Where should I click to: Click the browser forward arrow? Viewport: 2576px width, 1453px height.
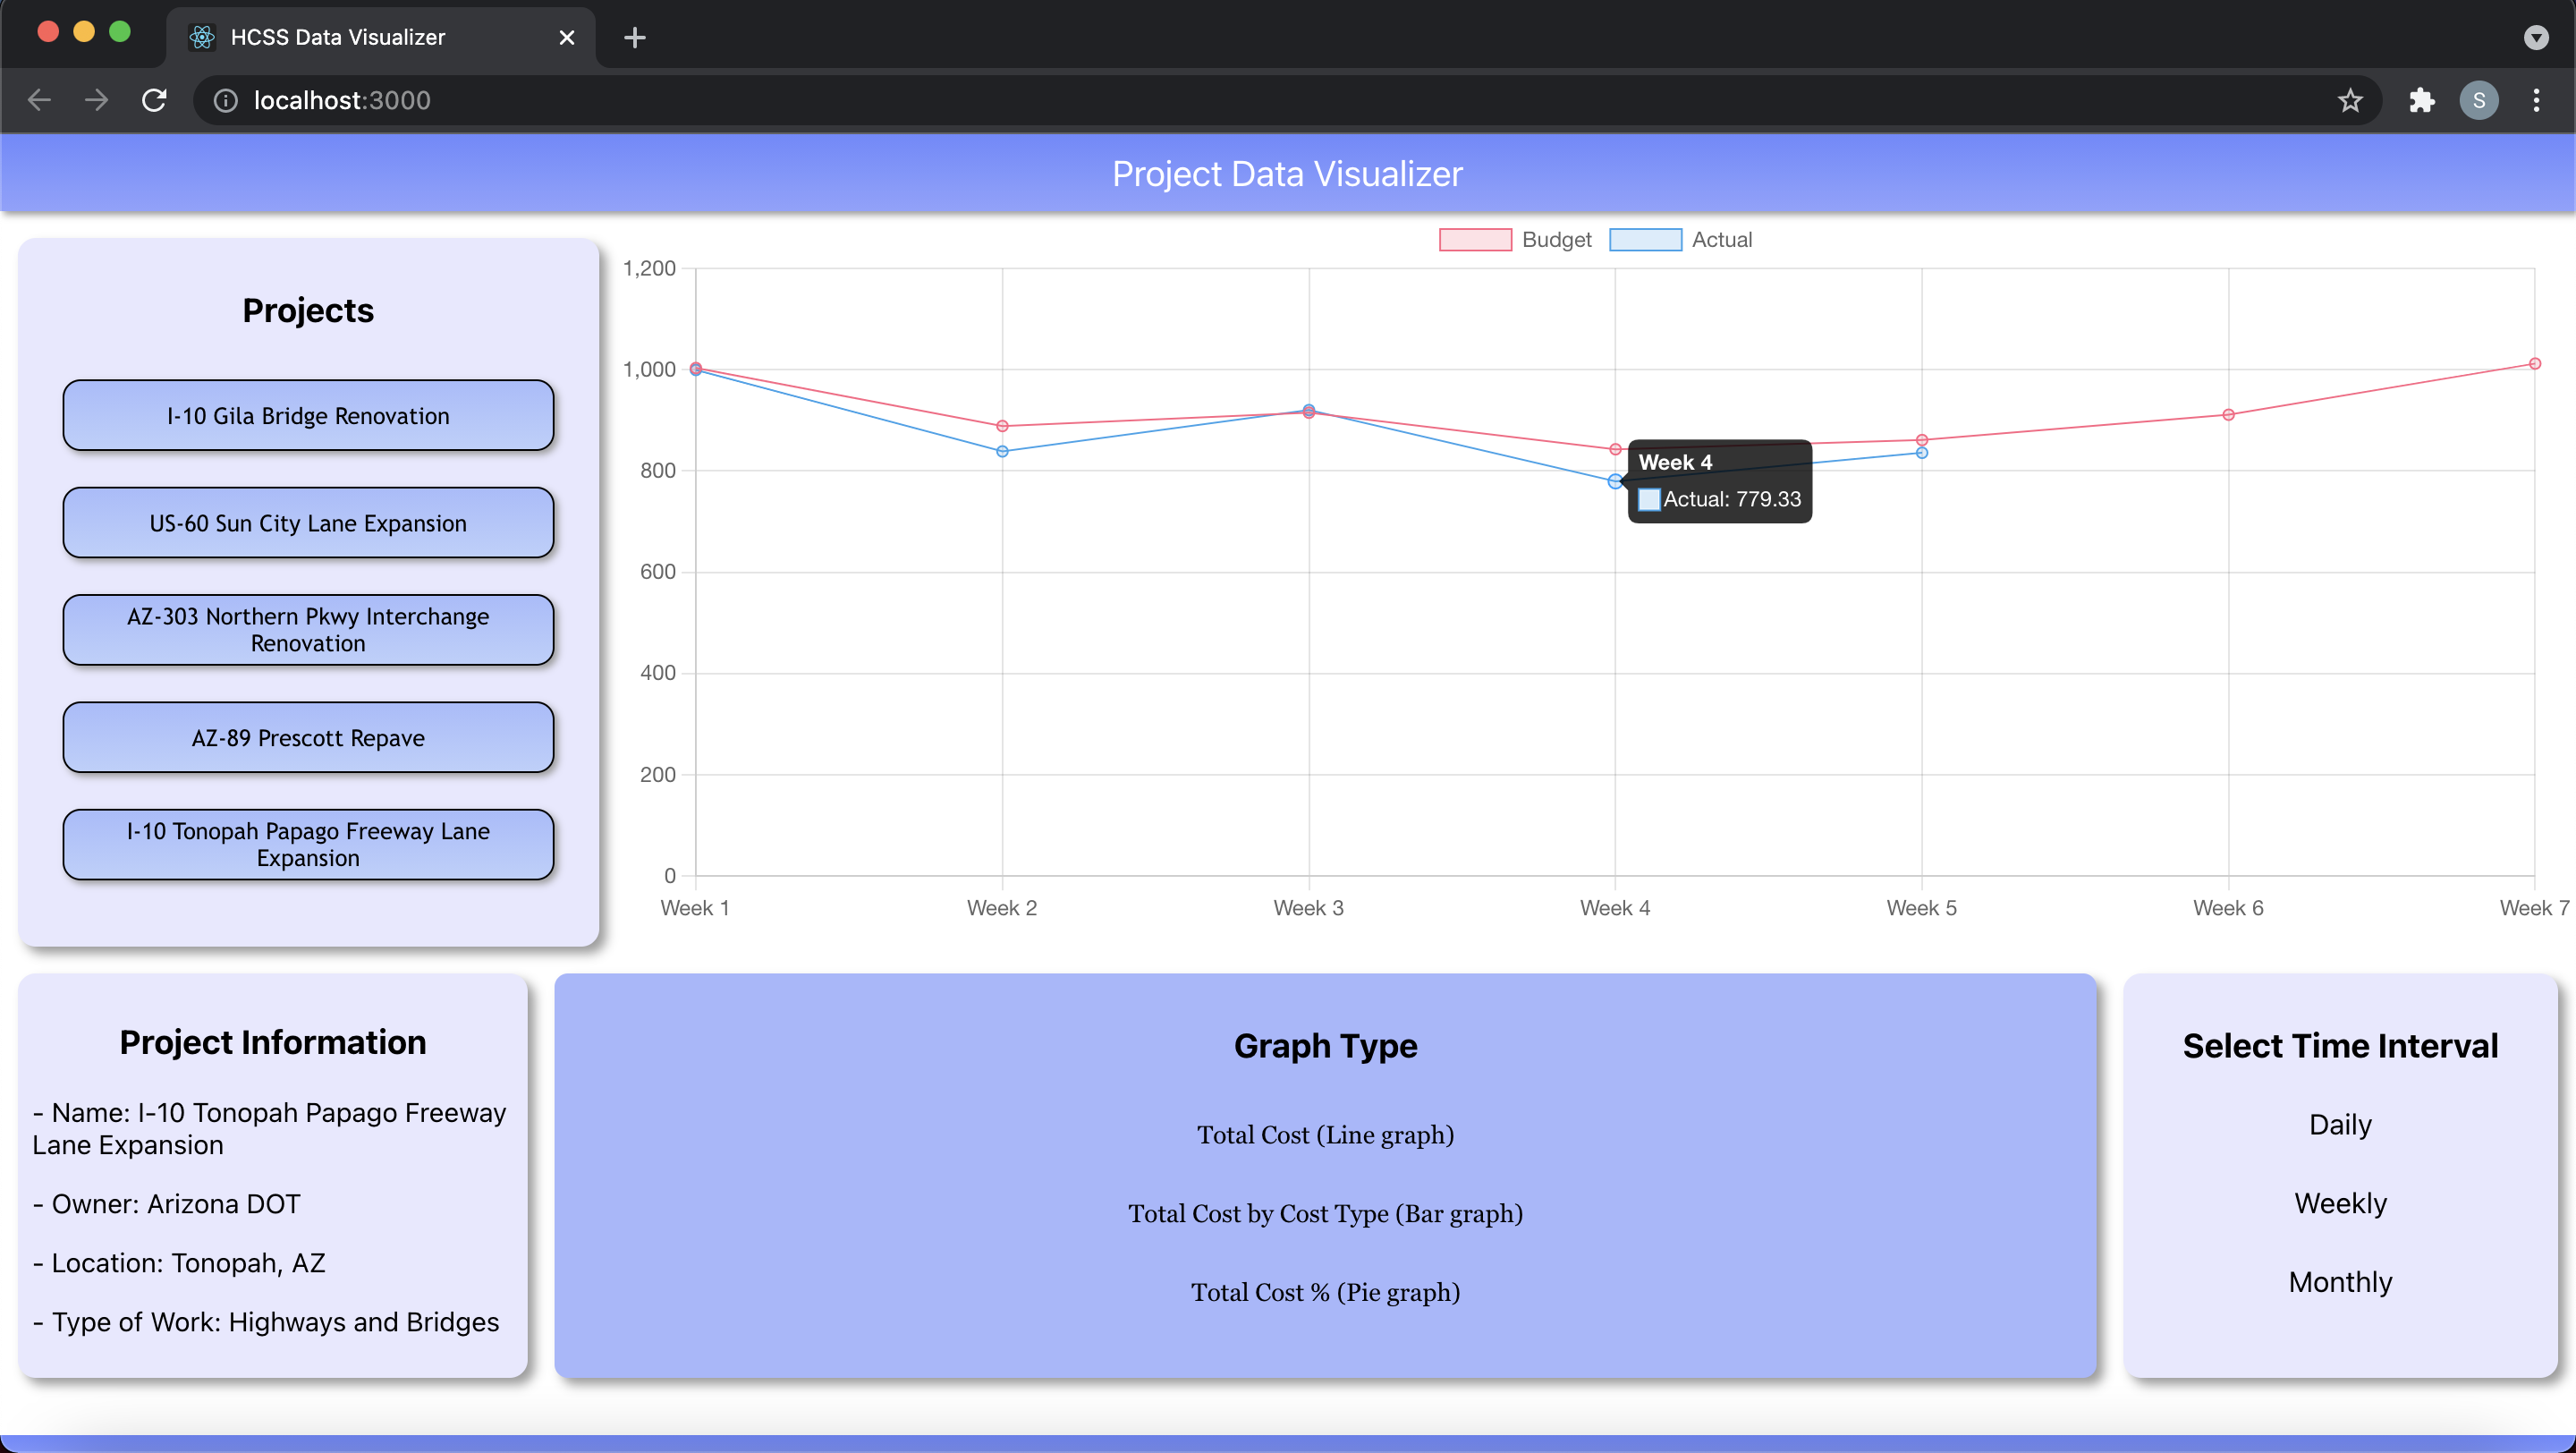(x=97, y=100)
